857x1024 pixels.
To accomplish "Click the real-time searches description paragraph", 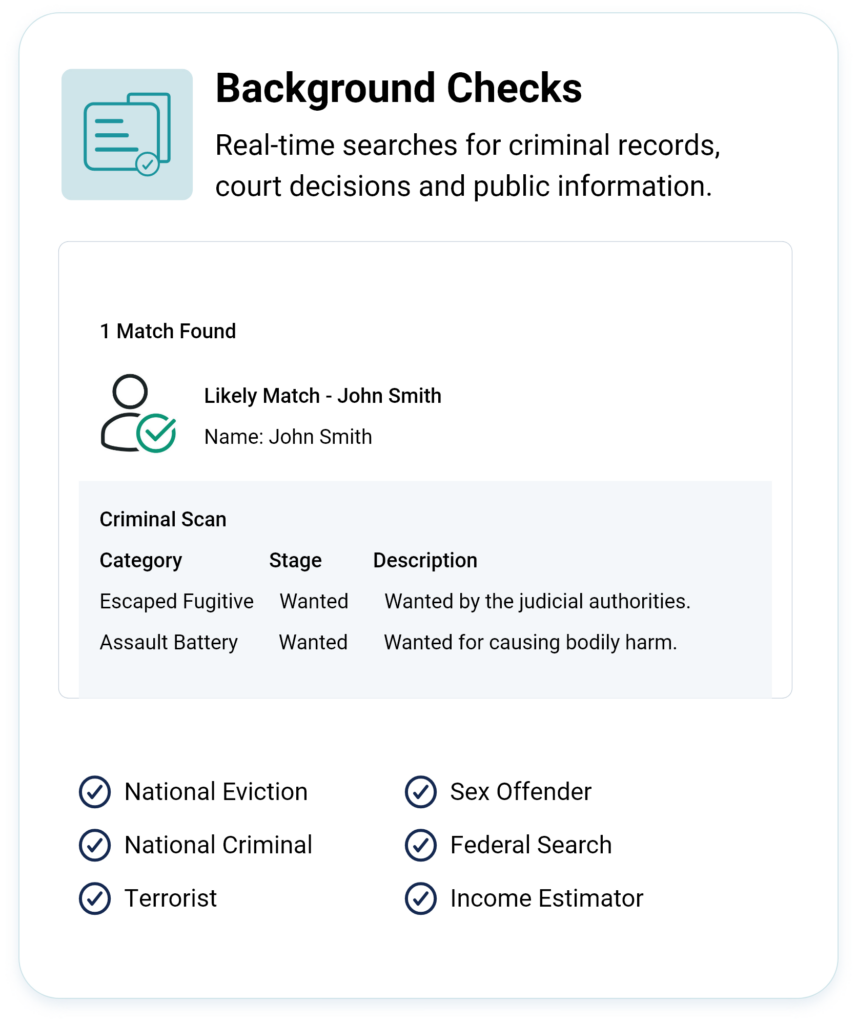I will coord(468,166).
